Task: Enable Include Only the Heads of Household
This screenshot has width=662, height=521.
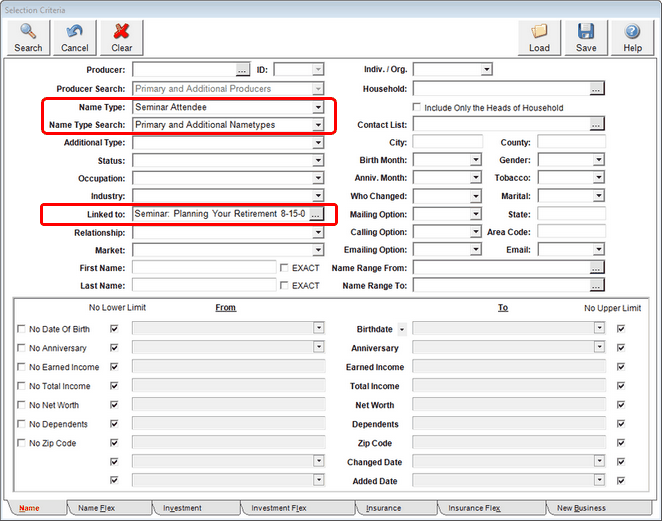Action: coord(418,108)
